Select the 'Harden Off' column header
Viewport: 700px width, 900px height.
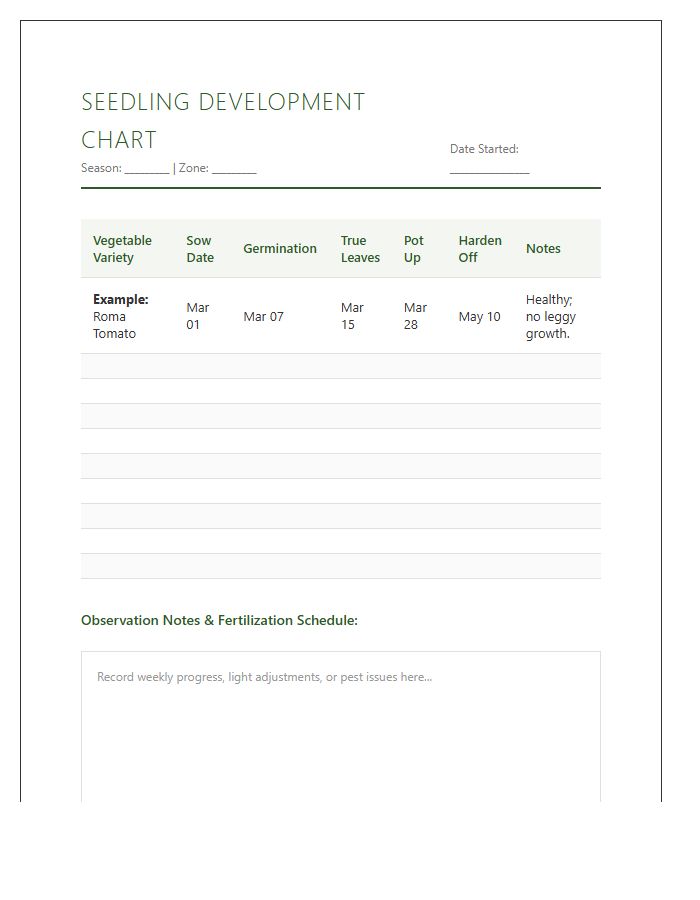coord(480,249)
